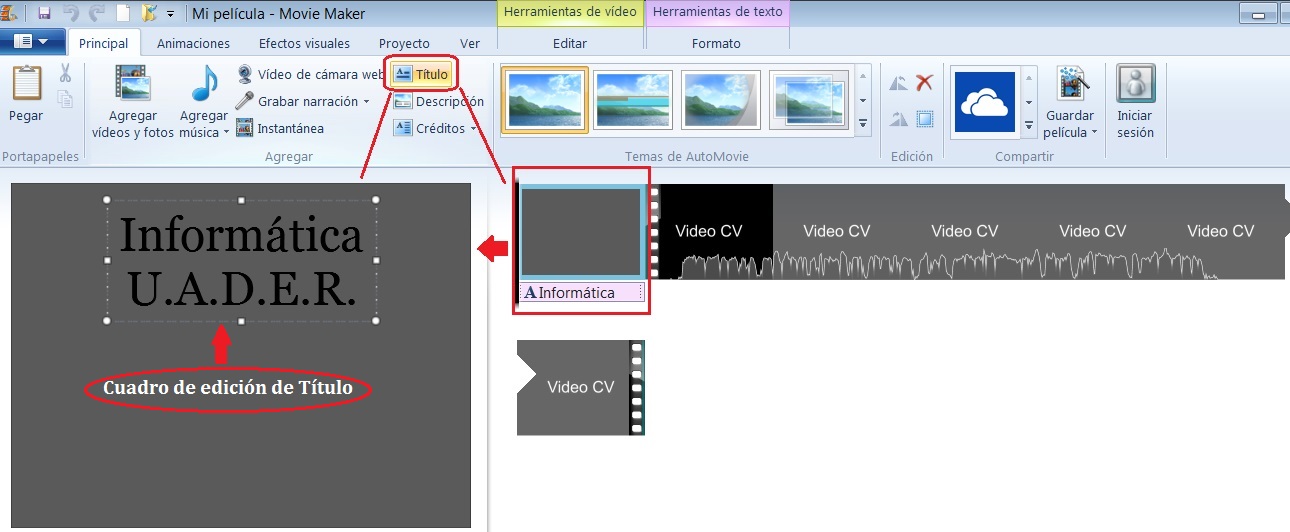Show next row of share options
1290x532 pixels.
[x=1029, y=101]
